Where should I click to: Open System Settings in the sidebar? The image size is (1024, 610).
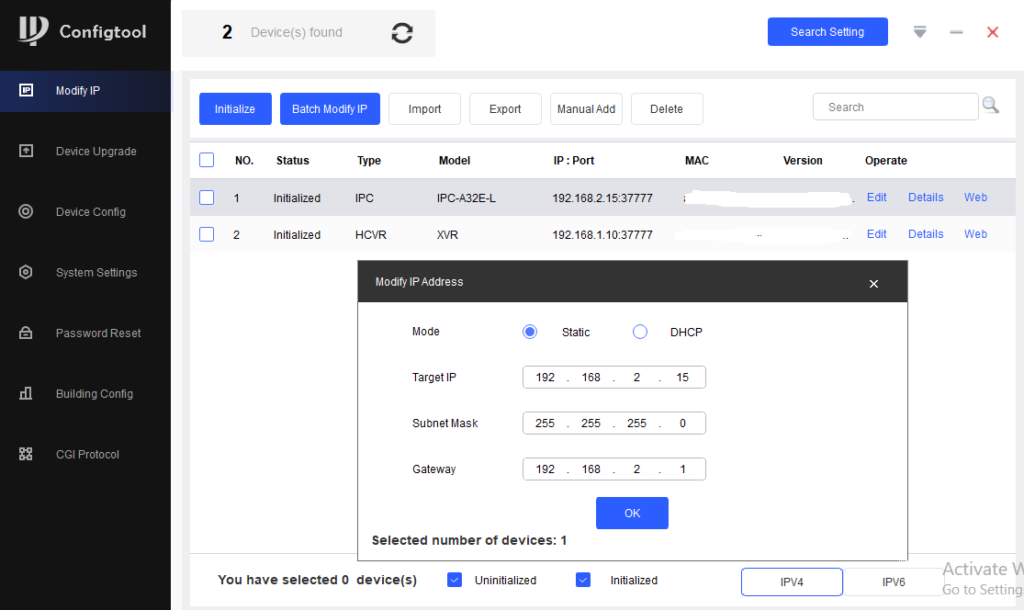96,272
